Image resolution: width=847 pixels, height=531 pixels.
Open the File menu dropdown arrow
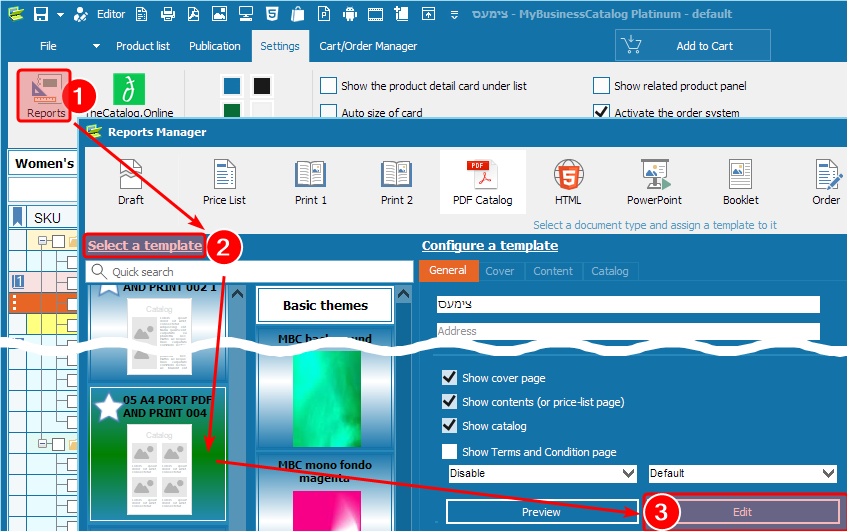[96, 46]
